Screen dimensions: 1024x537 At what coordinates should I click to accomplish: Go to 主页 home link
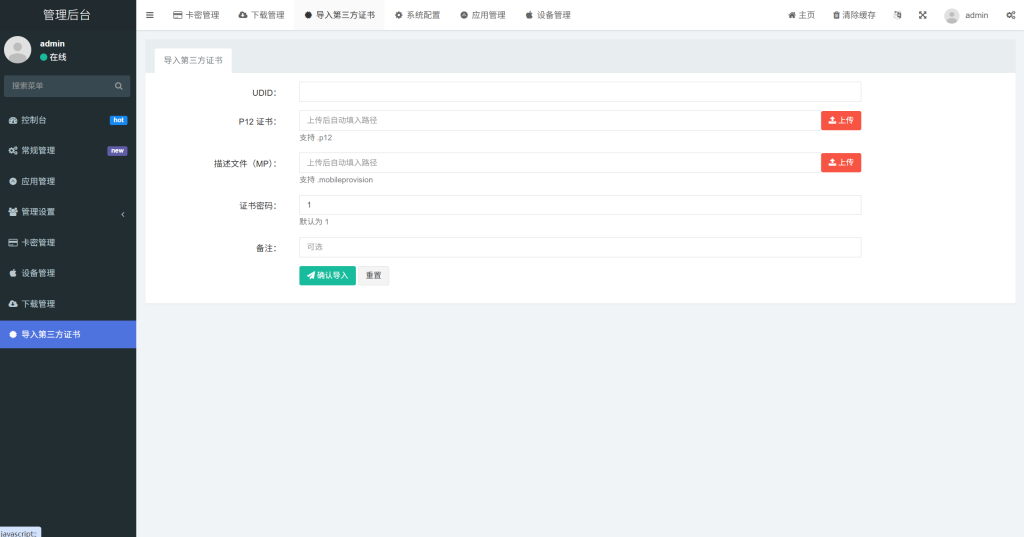(x=801, y=15)
